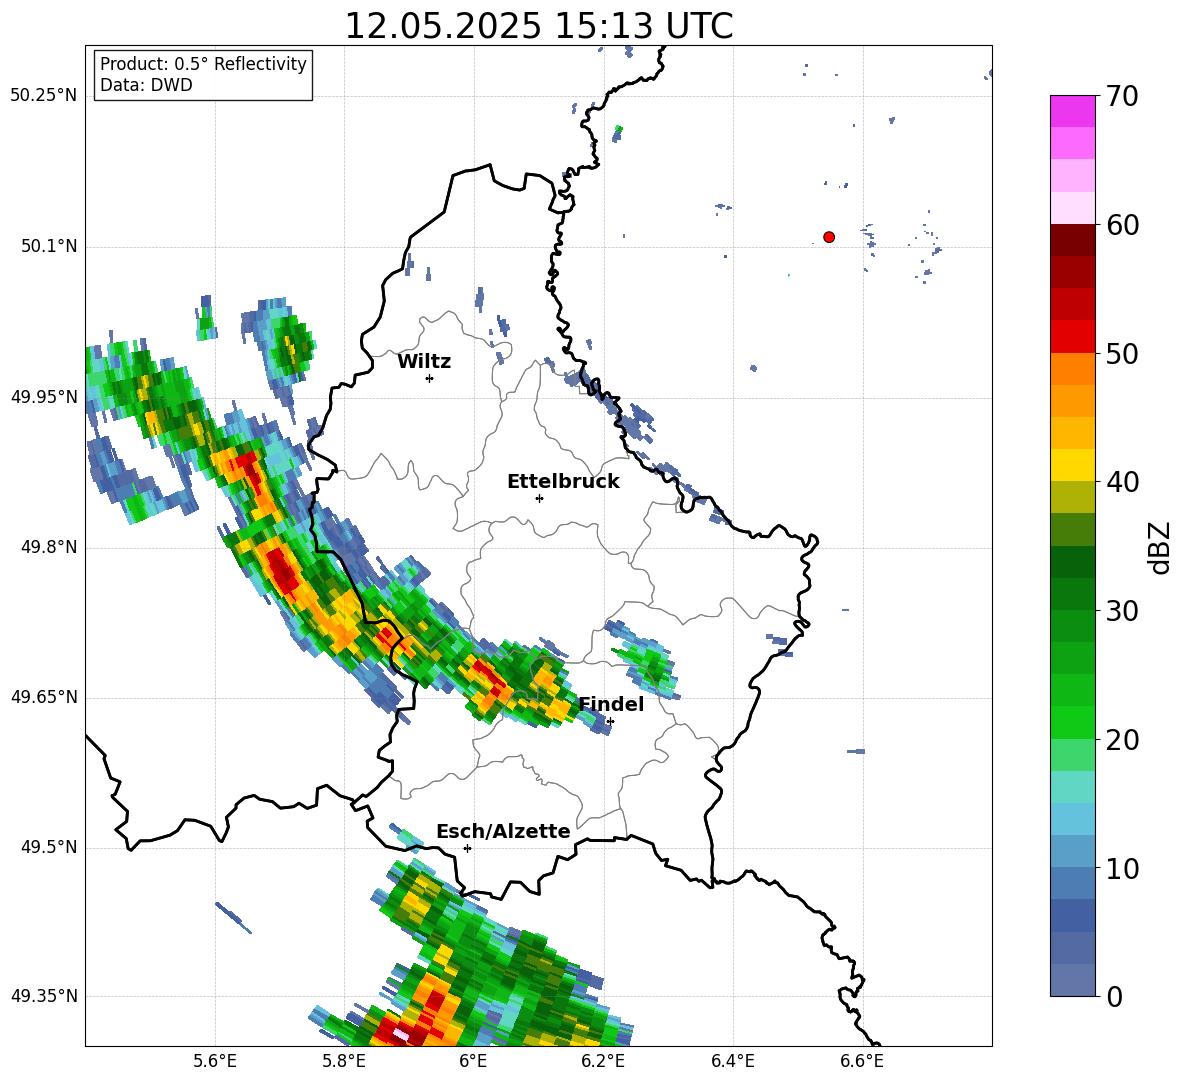Click the white-pink hail core at bottom edge

(x=400, y=1036)
